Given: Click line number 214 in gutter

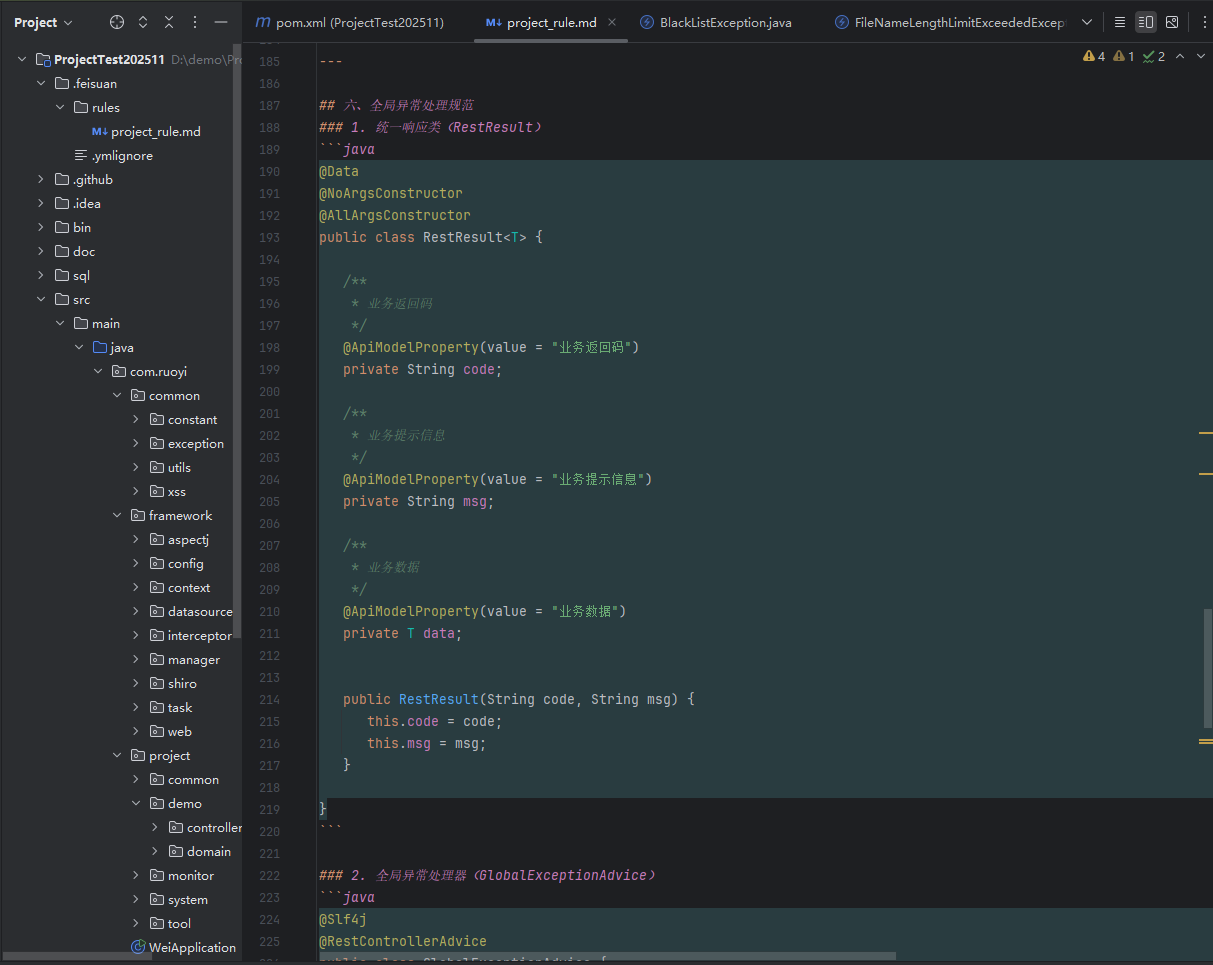Looking at the screenshot, I should pyautogui.click(x=269, y=699).
